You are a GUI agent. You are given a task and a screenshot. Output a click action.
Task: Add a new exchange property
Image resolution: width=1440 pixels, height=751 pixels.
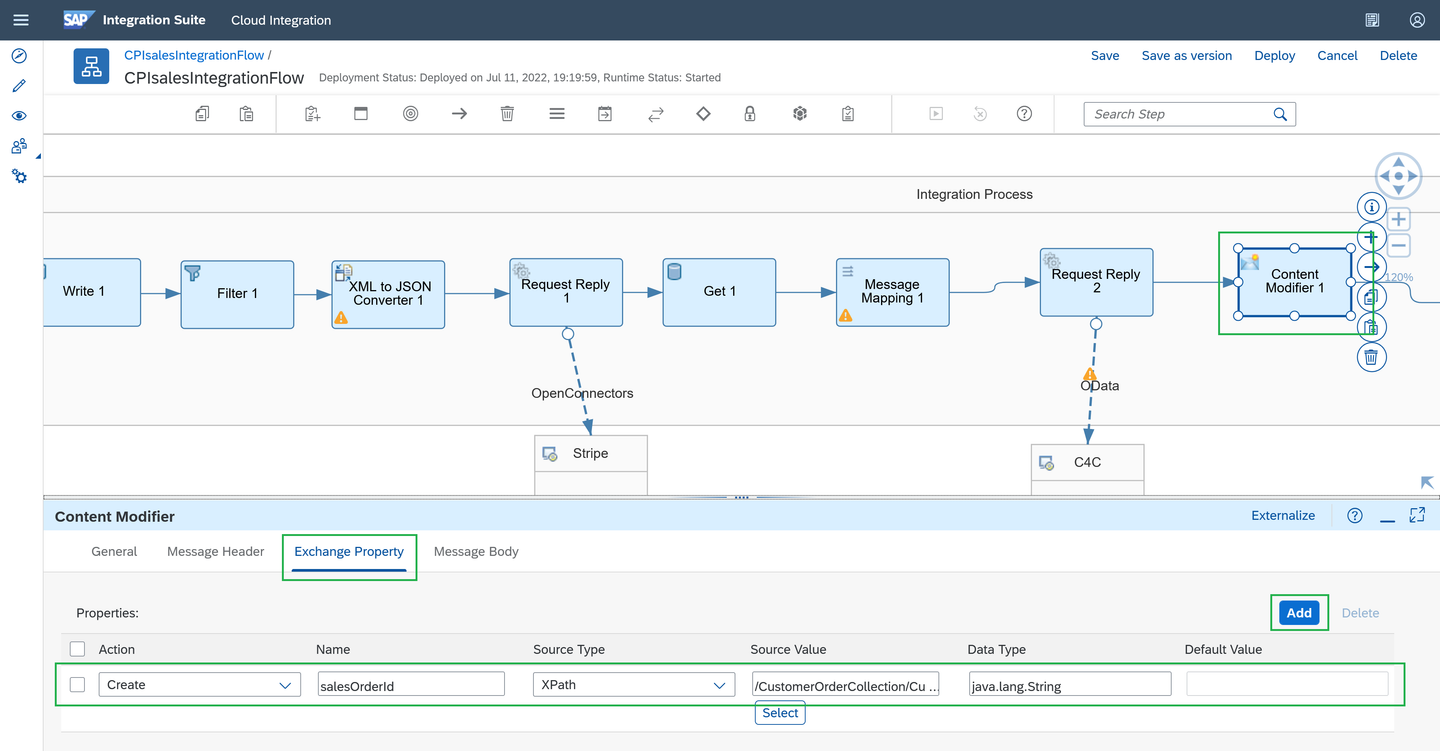(x=1299, y=613)
